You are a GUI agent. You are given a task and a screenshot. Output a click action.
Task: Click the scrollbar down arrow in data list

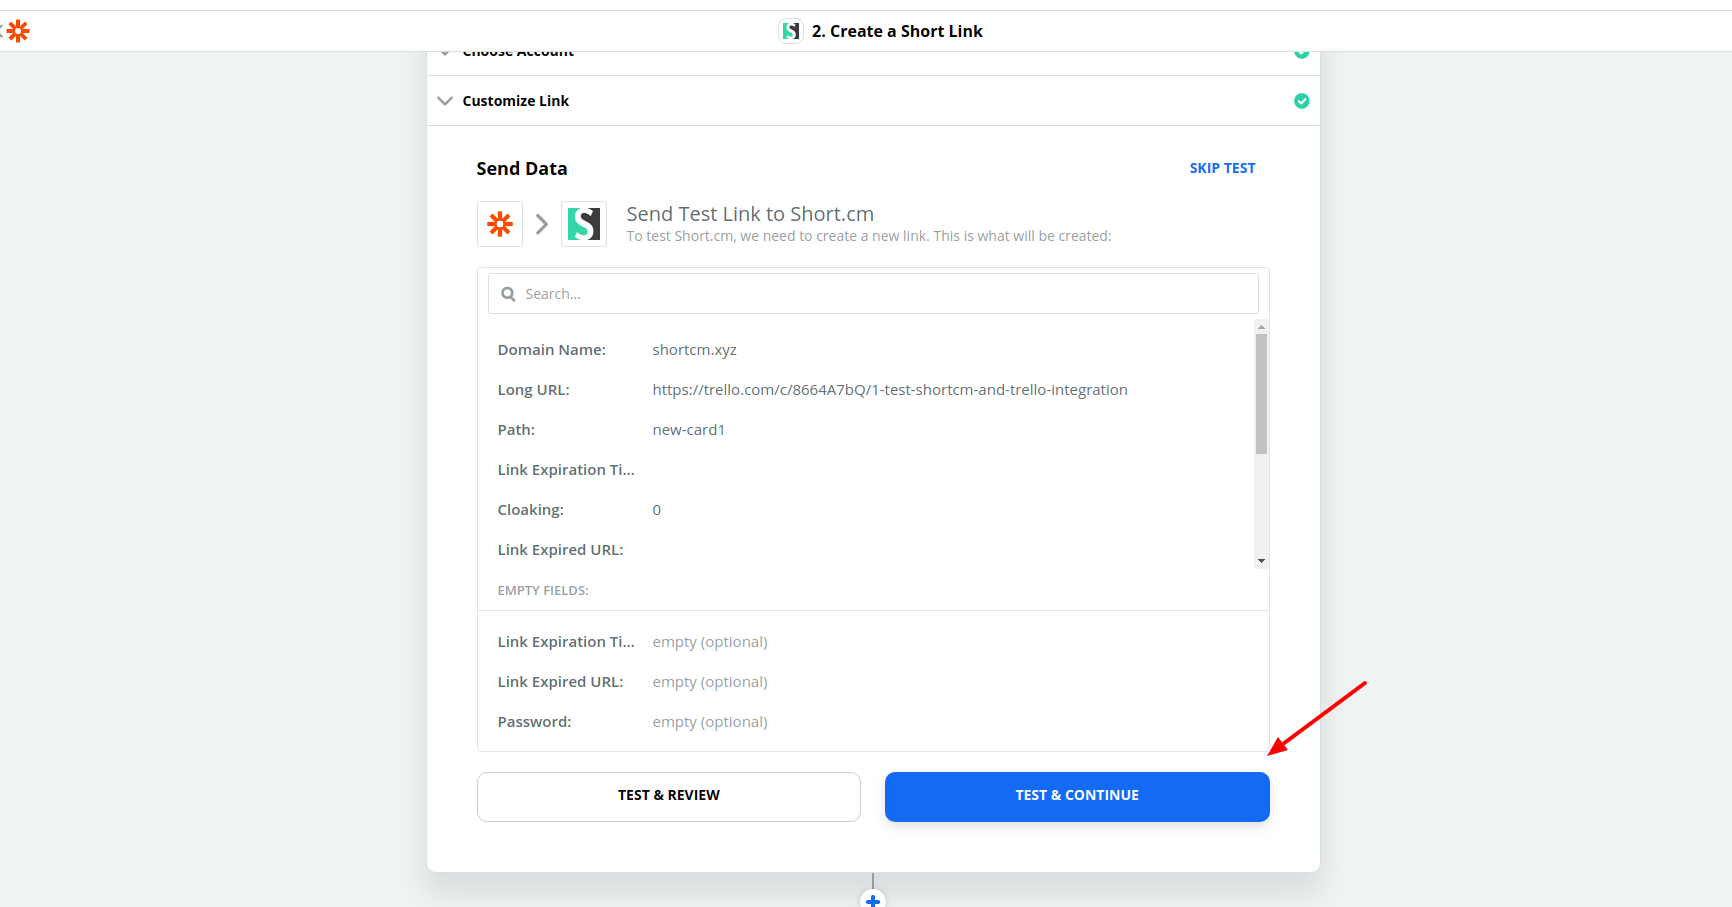(x=1261, y=561)
